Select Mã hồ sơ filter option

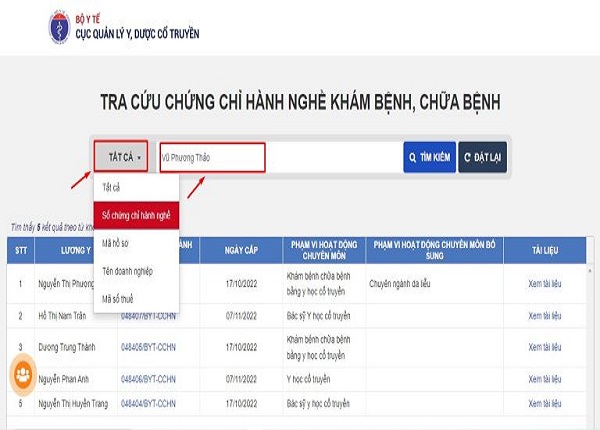[x=136, y=243]
